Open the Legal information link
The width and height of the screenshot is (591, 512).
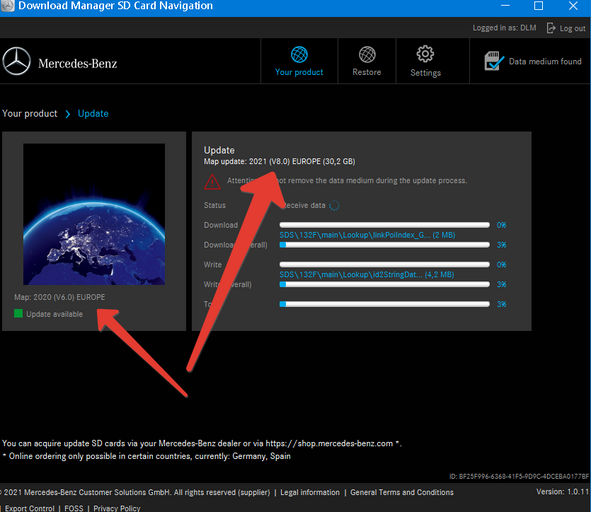[x=310, y=492]
